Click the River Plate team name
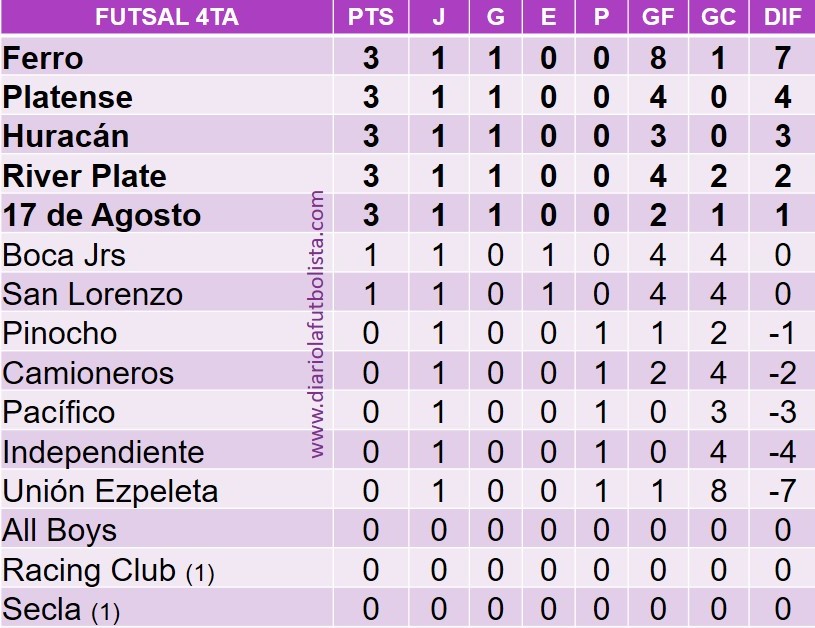This screenshot has width=815, height=628. [x=85, y=176]
